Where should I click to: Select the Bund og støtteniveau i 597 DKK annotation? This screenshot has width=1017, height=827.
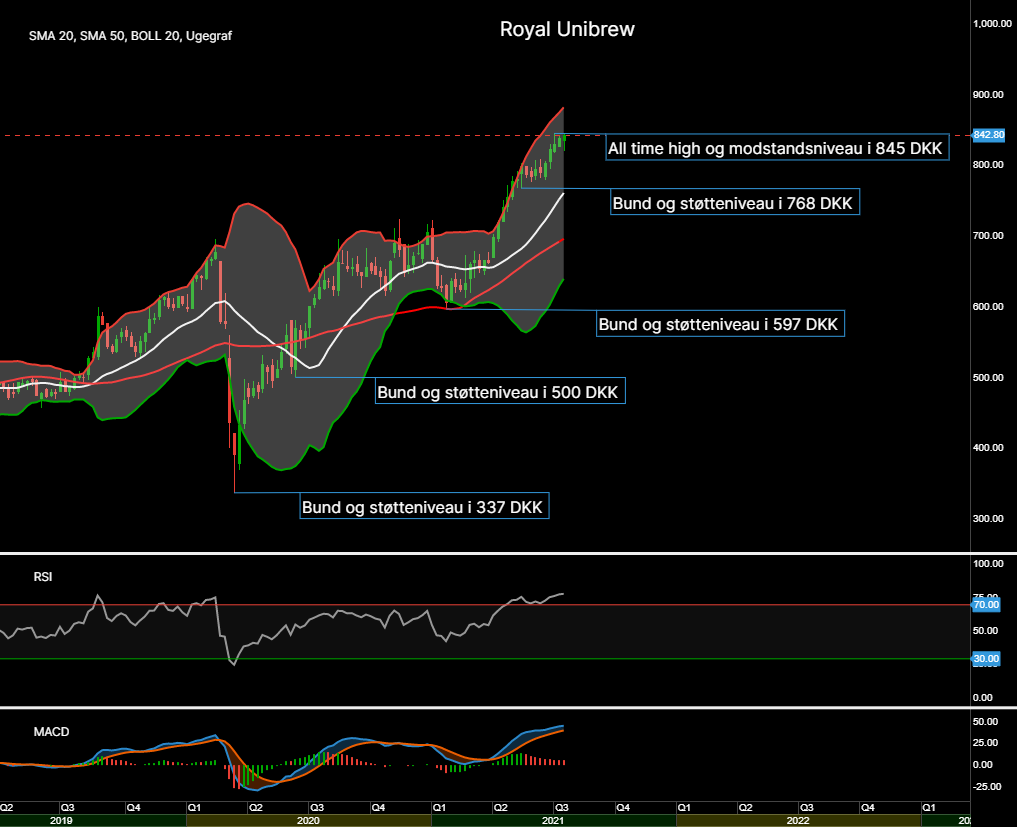tap(720, 324)
